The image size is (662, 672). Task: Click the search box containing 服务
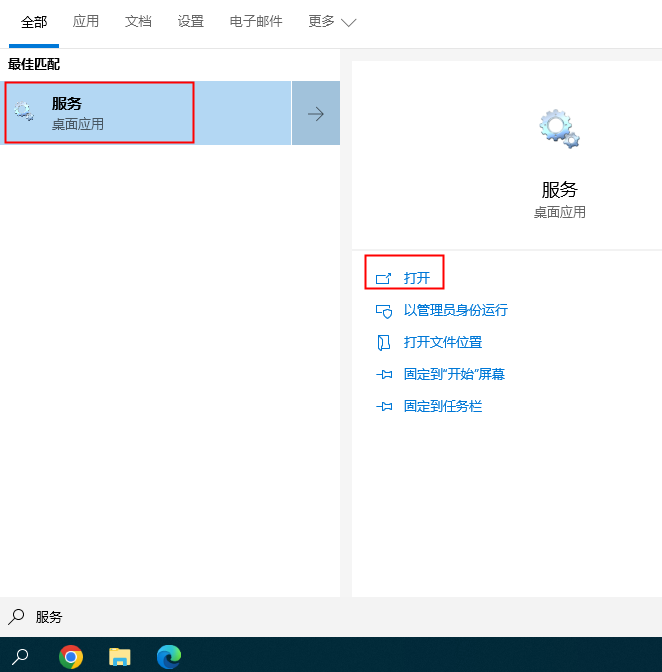300,617
